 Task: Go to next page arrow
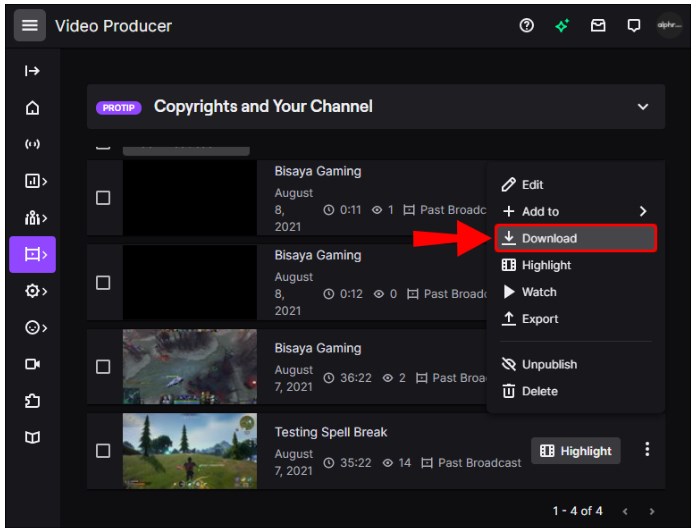point(652,512)
